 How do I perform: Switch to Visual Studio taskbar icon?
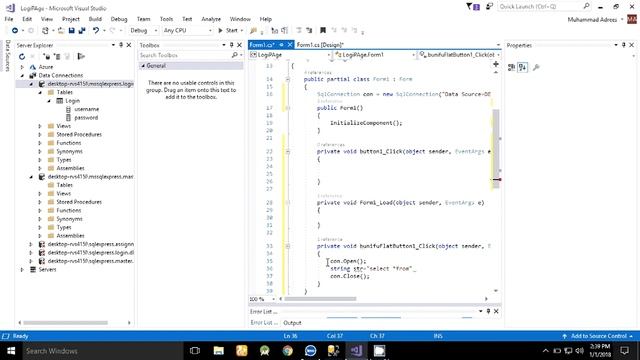pyautogui.click(x=356, y=351)
